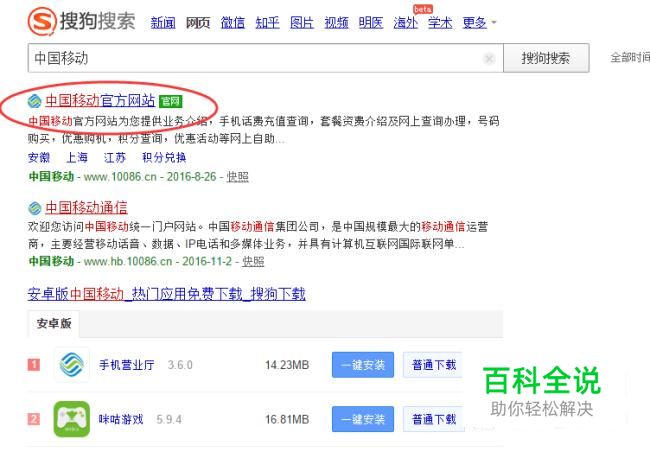Click the 咪咕游戏 app icon
The width and height of the screenshot is (650, 452).
72,419
